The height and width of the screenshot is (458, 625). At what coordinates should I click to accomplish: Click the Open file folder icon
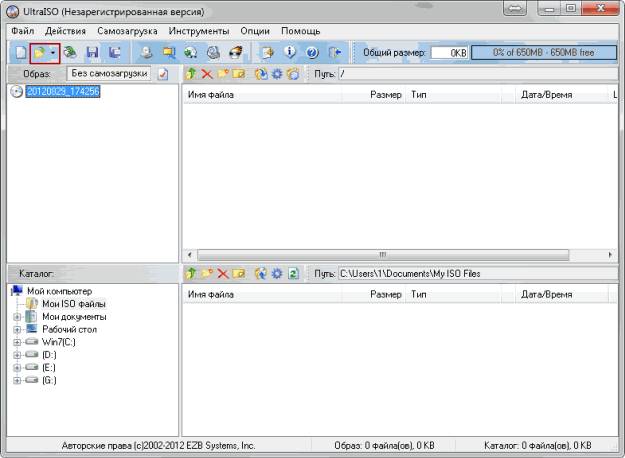click(40, 52)
